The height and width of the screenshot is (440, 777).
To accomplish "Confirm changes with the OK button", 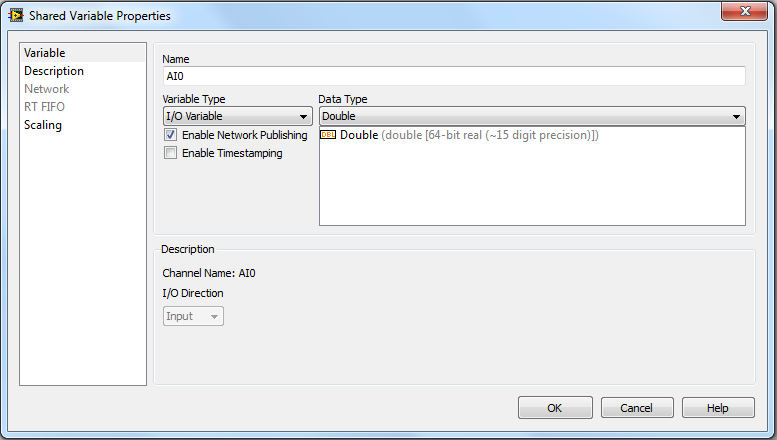I will 555,408.
